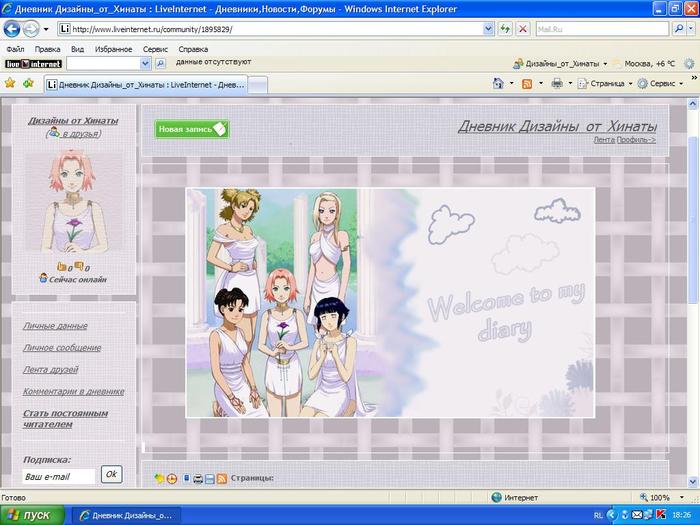Viewport: 700px width, 525px height.
Task: Print the page with the printer toolbar icon
Action: point(557,83)
